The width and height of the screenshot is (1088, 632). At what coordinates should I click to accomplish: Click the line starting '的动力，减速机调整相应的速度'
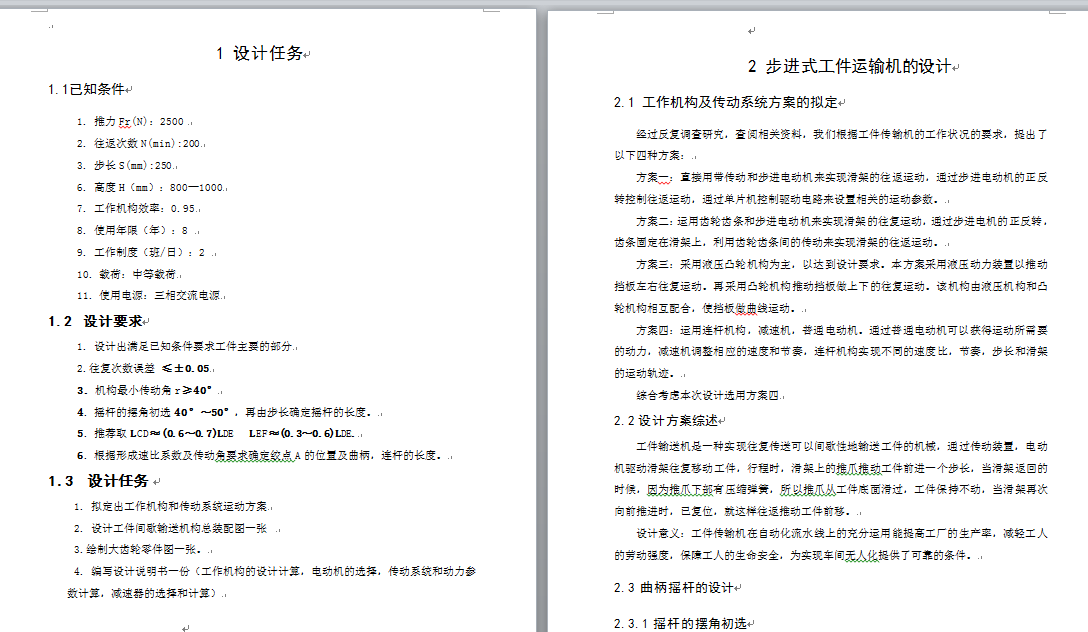pyautogui.click(x=831, y=352)
